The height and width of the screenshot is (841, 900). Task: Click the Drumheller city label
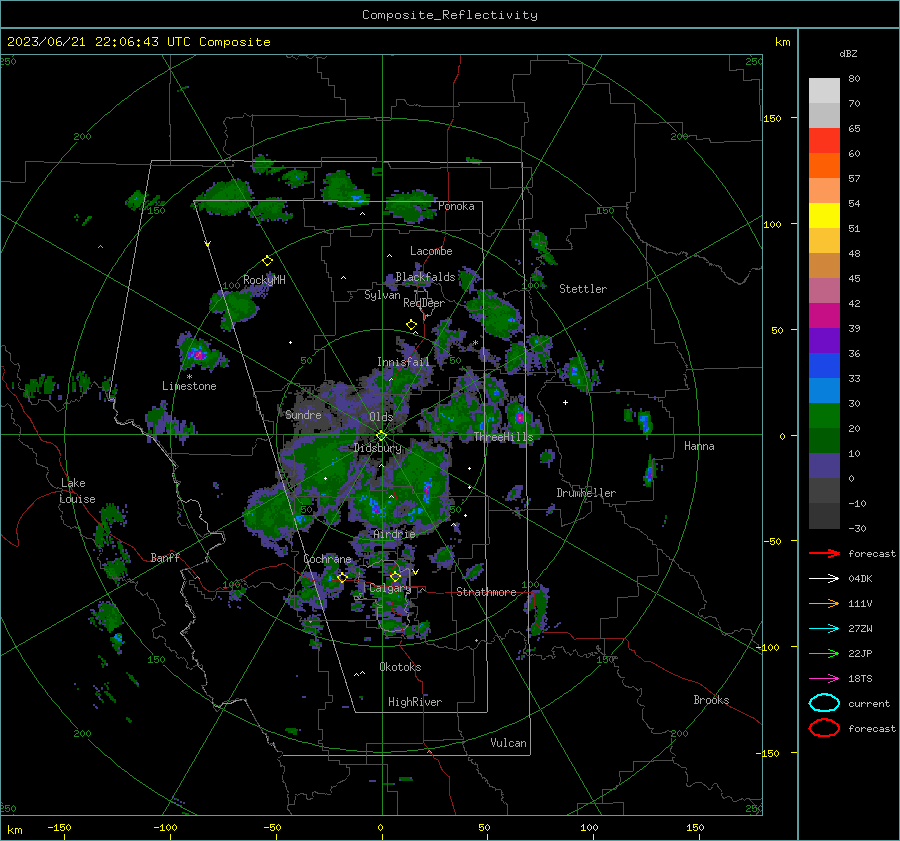coord(586,493)
